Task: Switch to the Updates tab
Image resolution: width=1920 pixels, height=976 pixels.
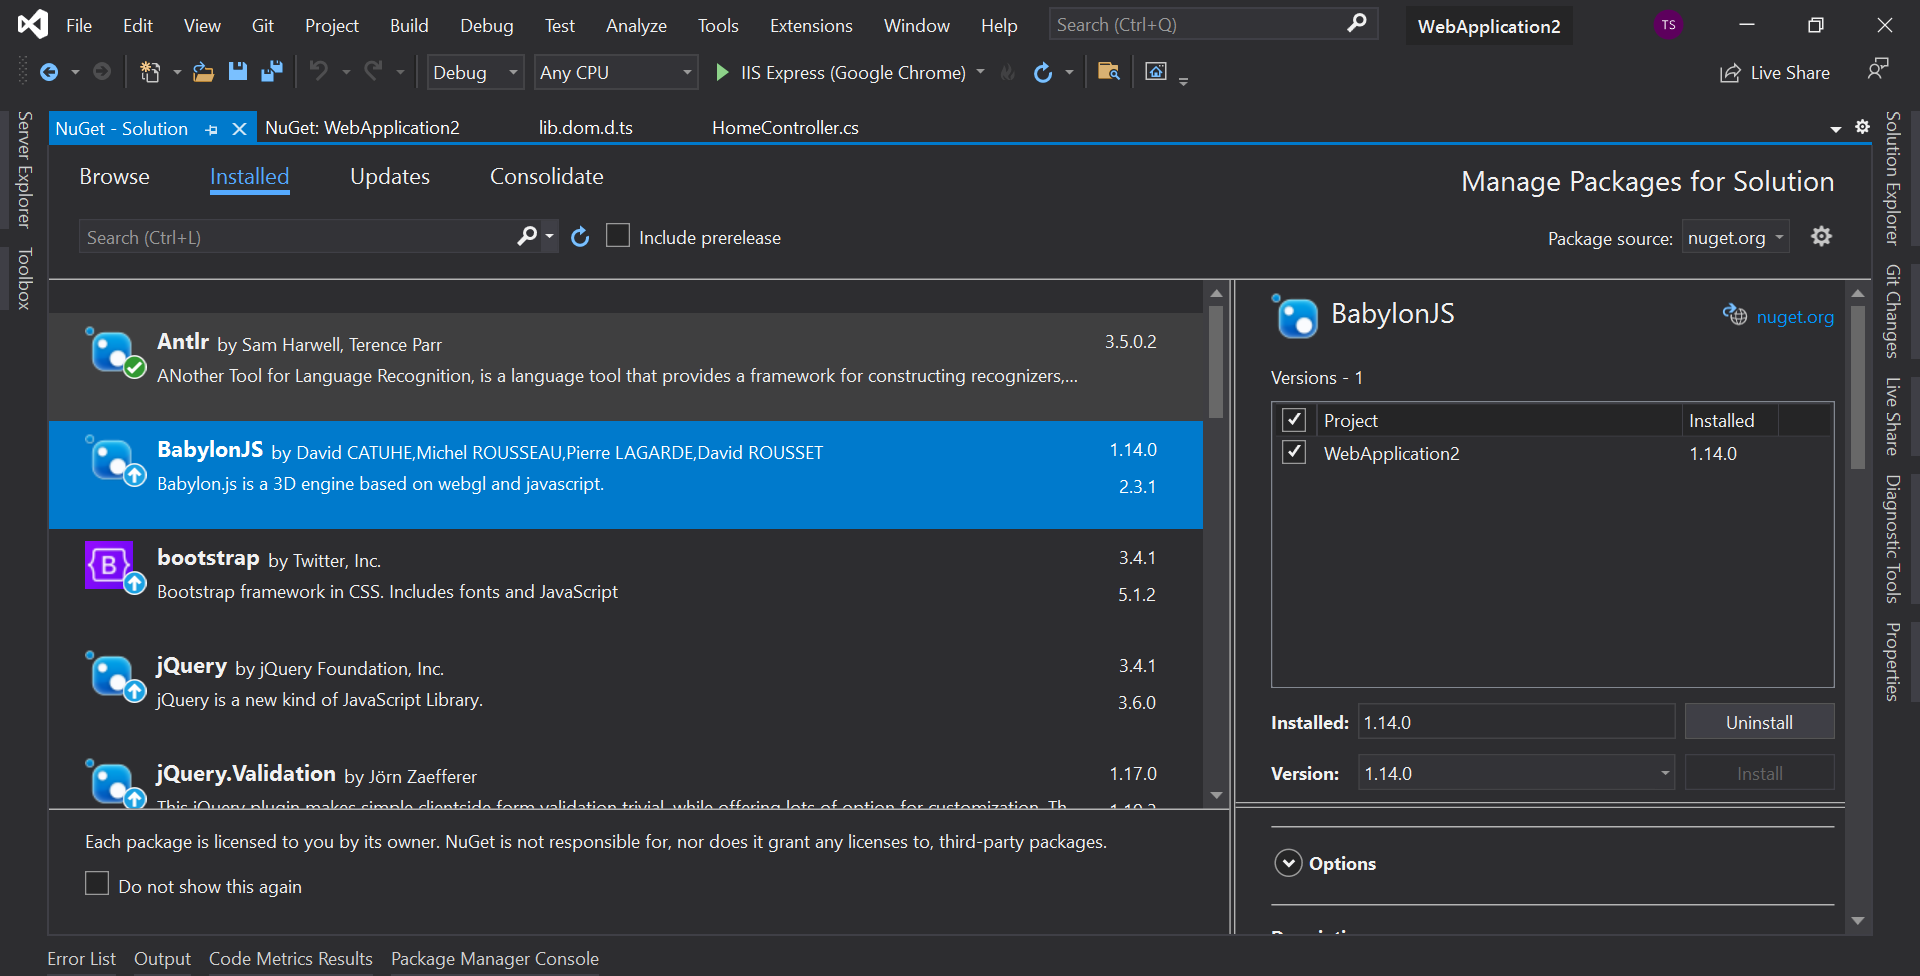Action: [x=389, y=176]
